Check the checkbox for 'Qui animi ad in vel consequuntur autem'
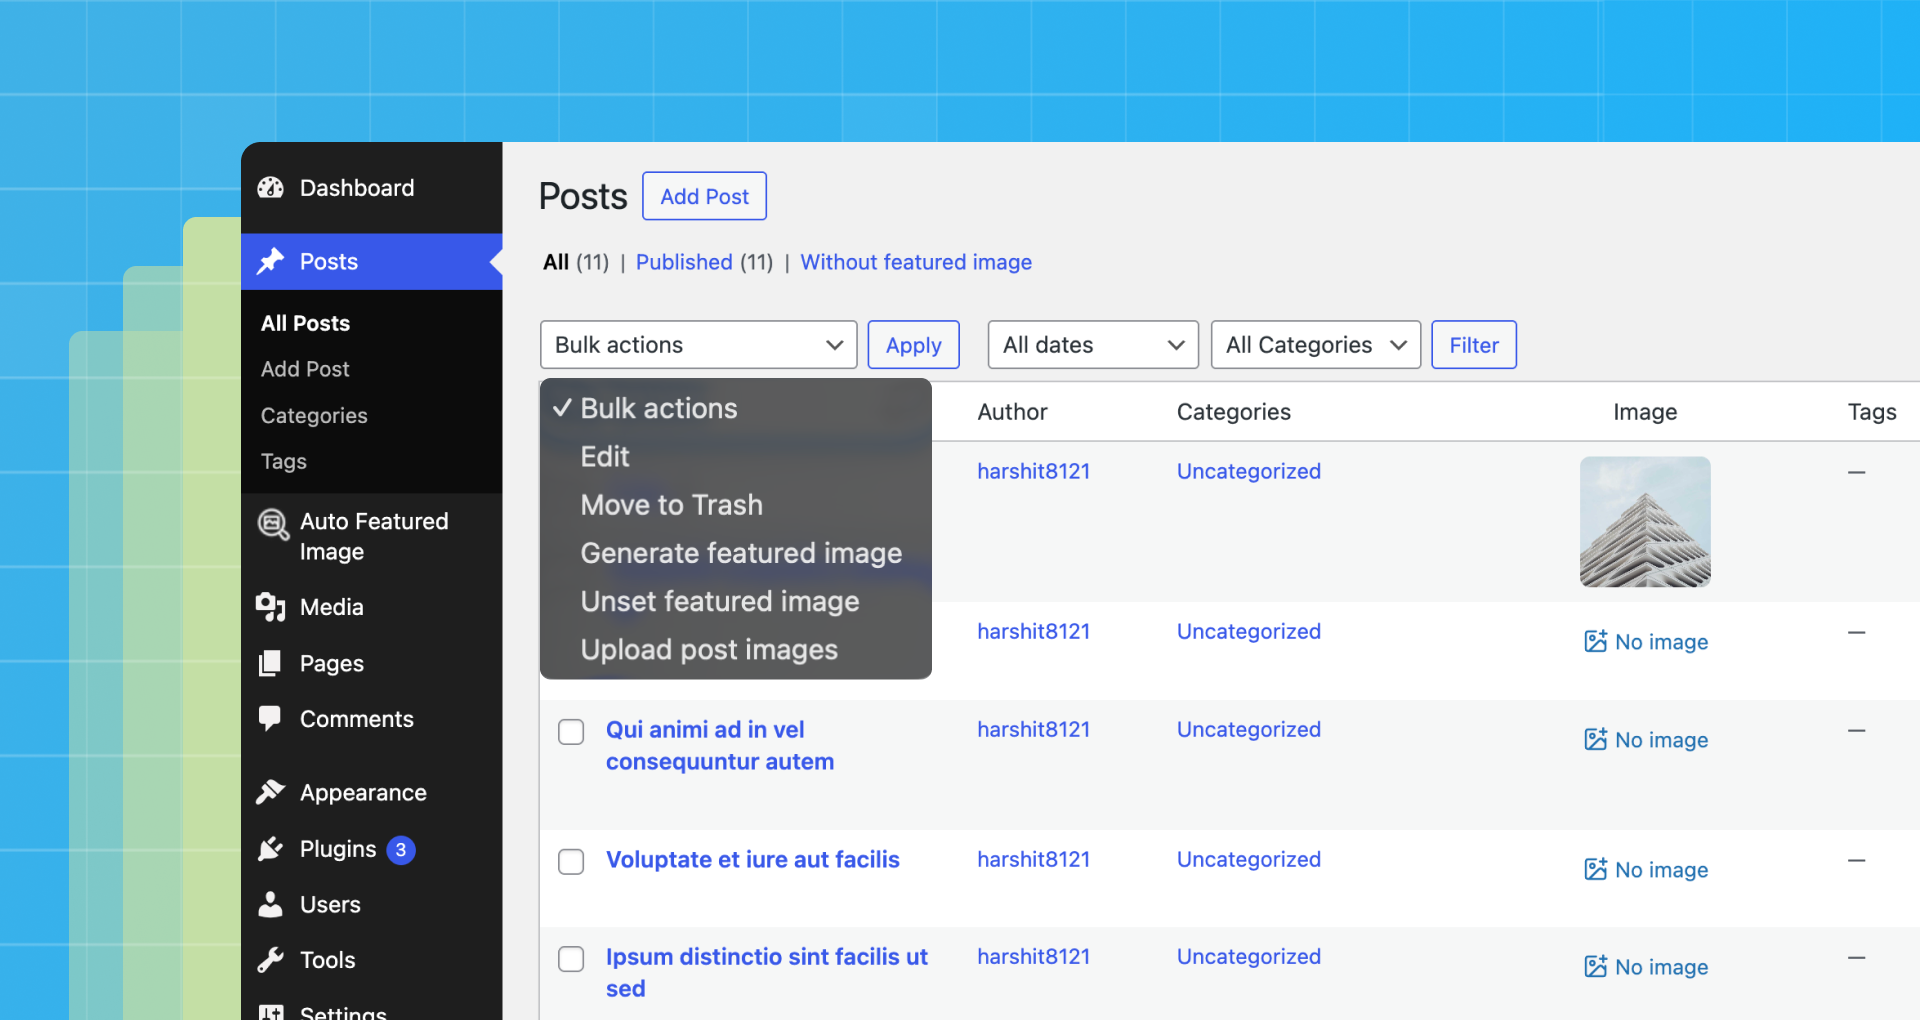This screenshot has height=1020, width=1920. coord(571,731)
